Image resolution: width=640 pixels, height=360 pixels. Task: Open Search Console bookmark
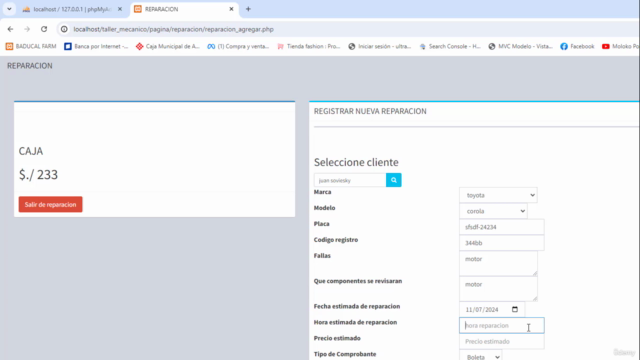pyautogui.click(x=450, y=47)
